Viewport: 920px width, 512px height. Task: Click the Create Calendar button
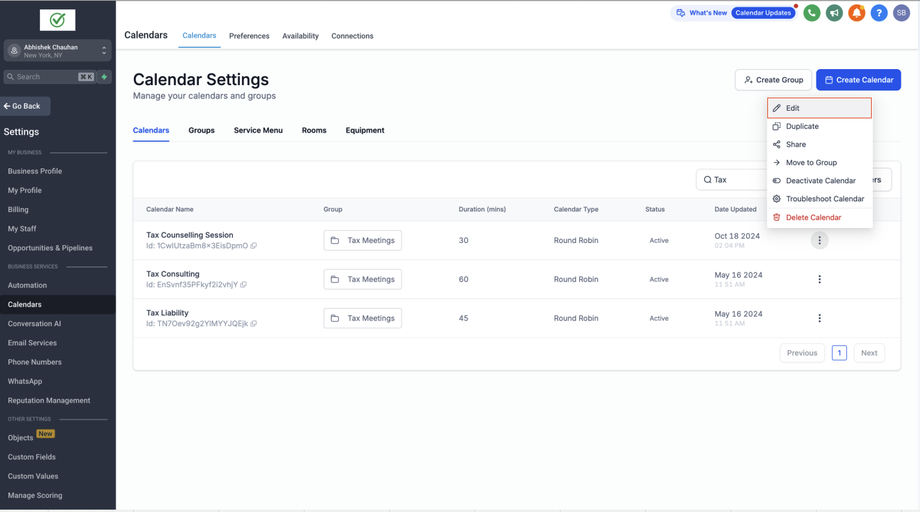pyautogui.click(x=858, y=80)
